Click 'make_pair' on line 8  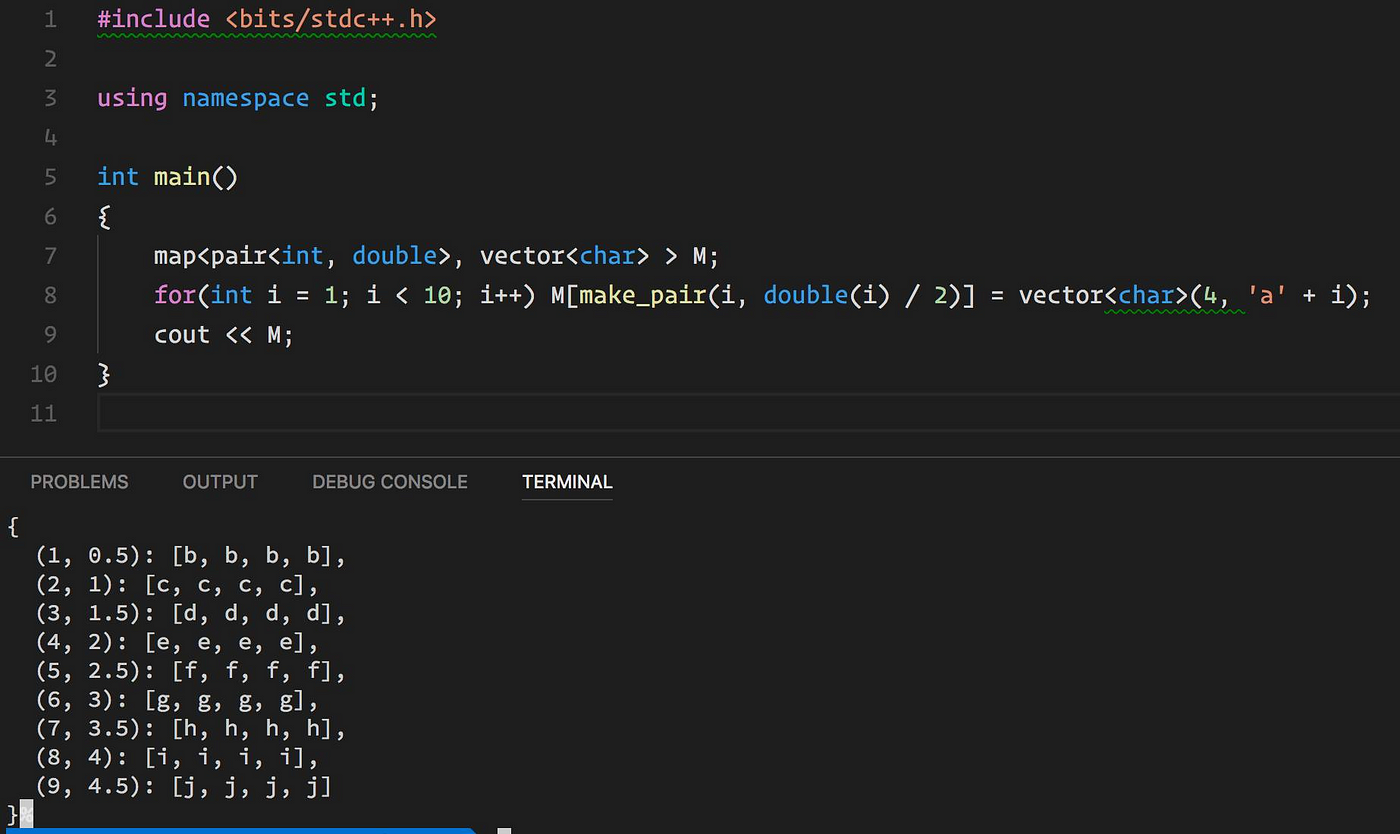tap(642, 295)
